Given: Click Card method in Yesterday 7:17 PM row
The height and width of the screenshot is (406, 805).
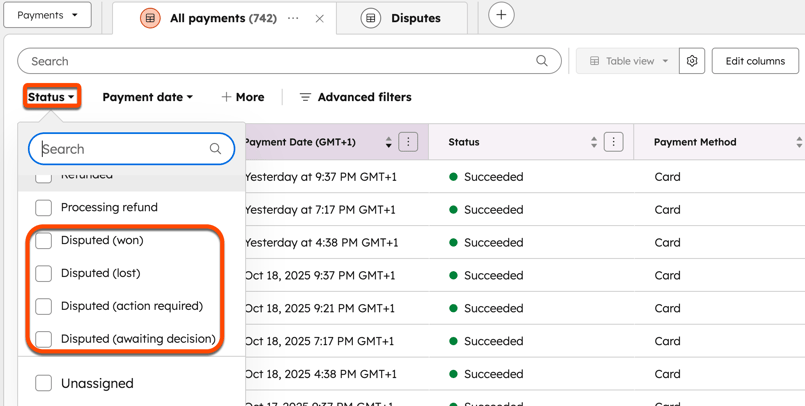Looking at the screenshot, I should 667,210.
